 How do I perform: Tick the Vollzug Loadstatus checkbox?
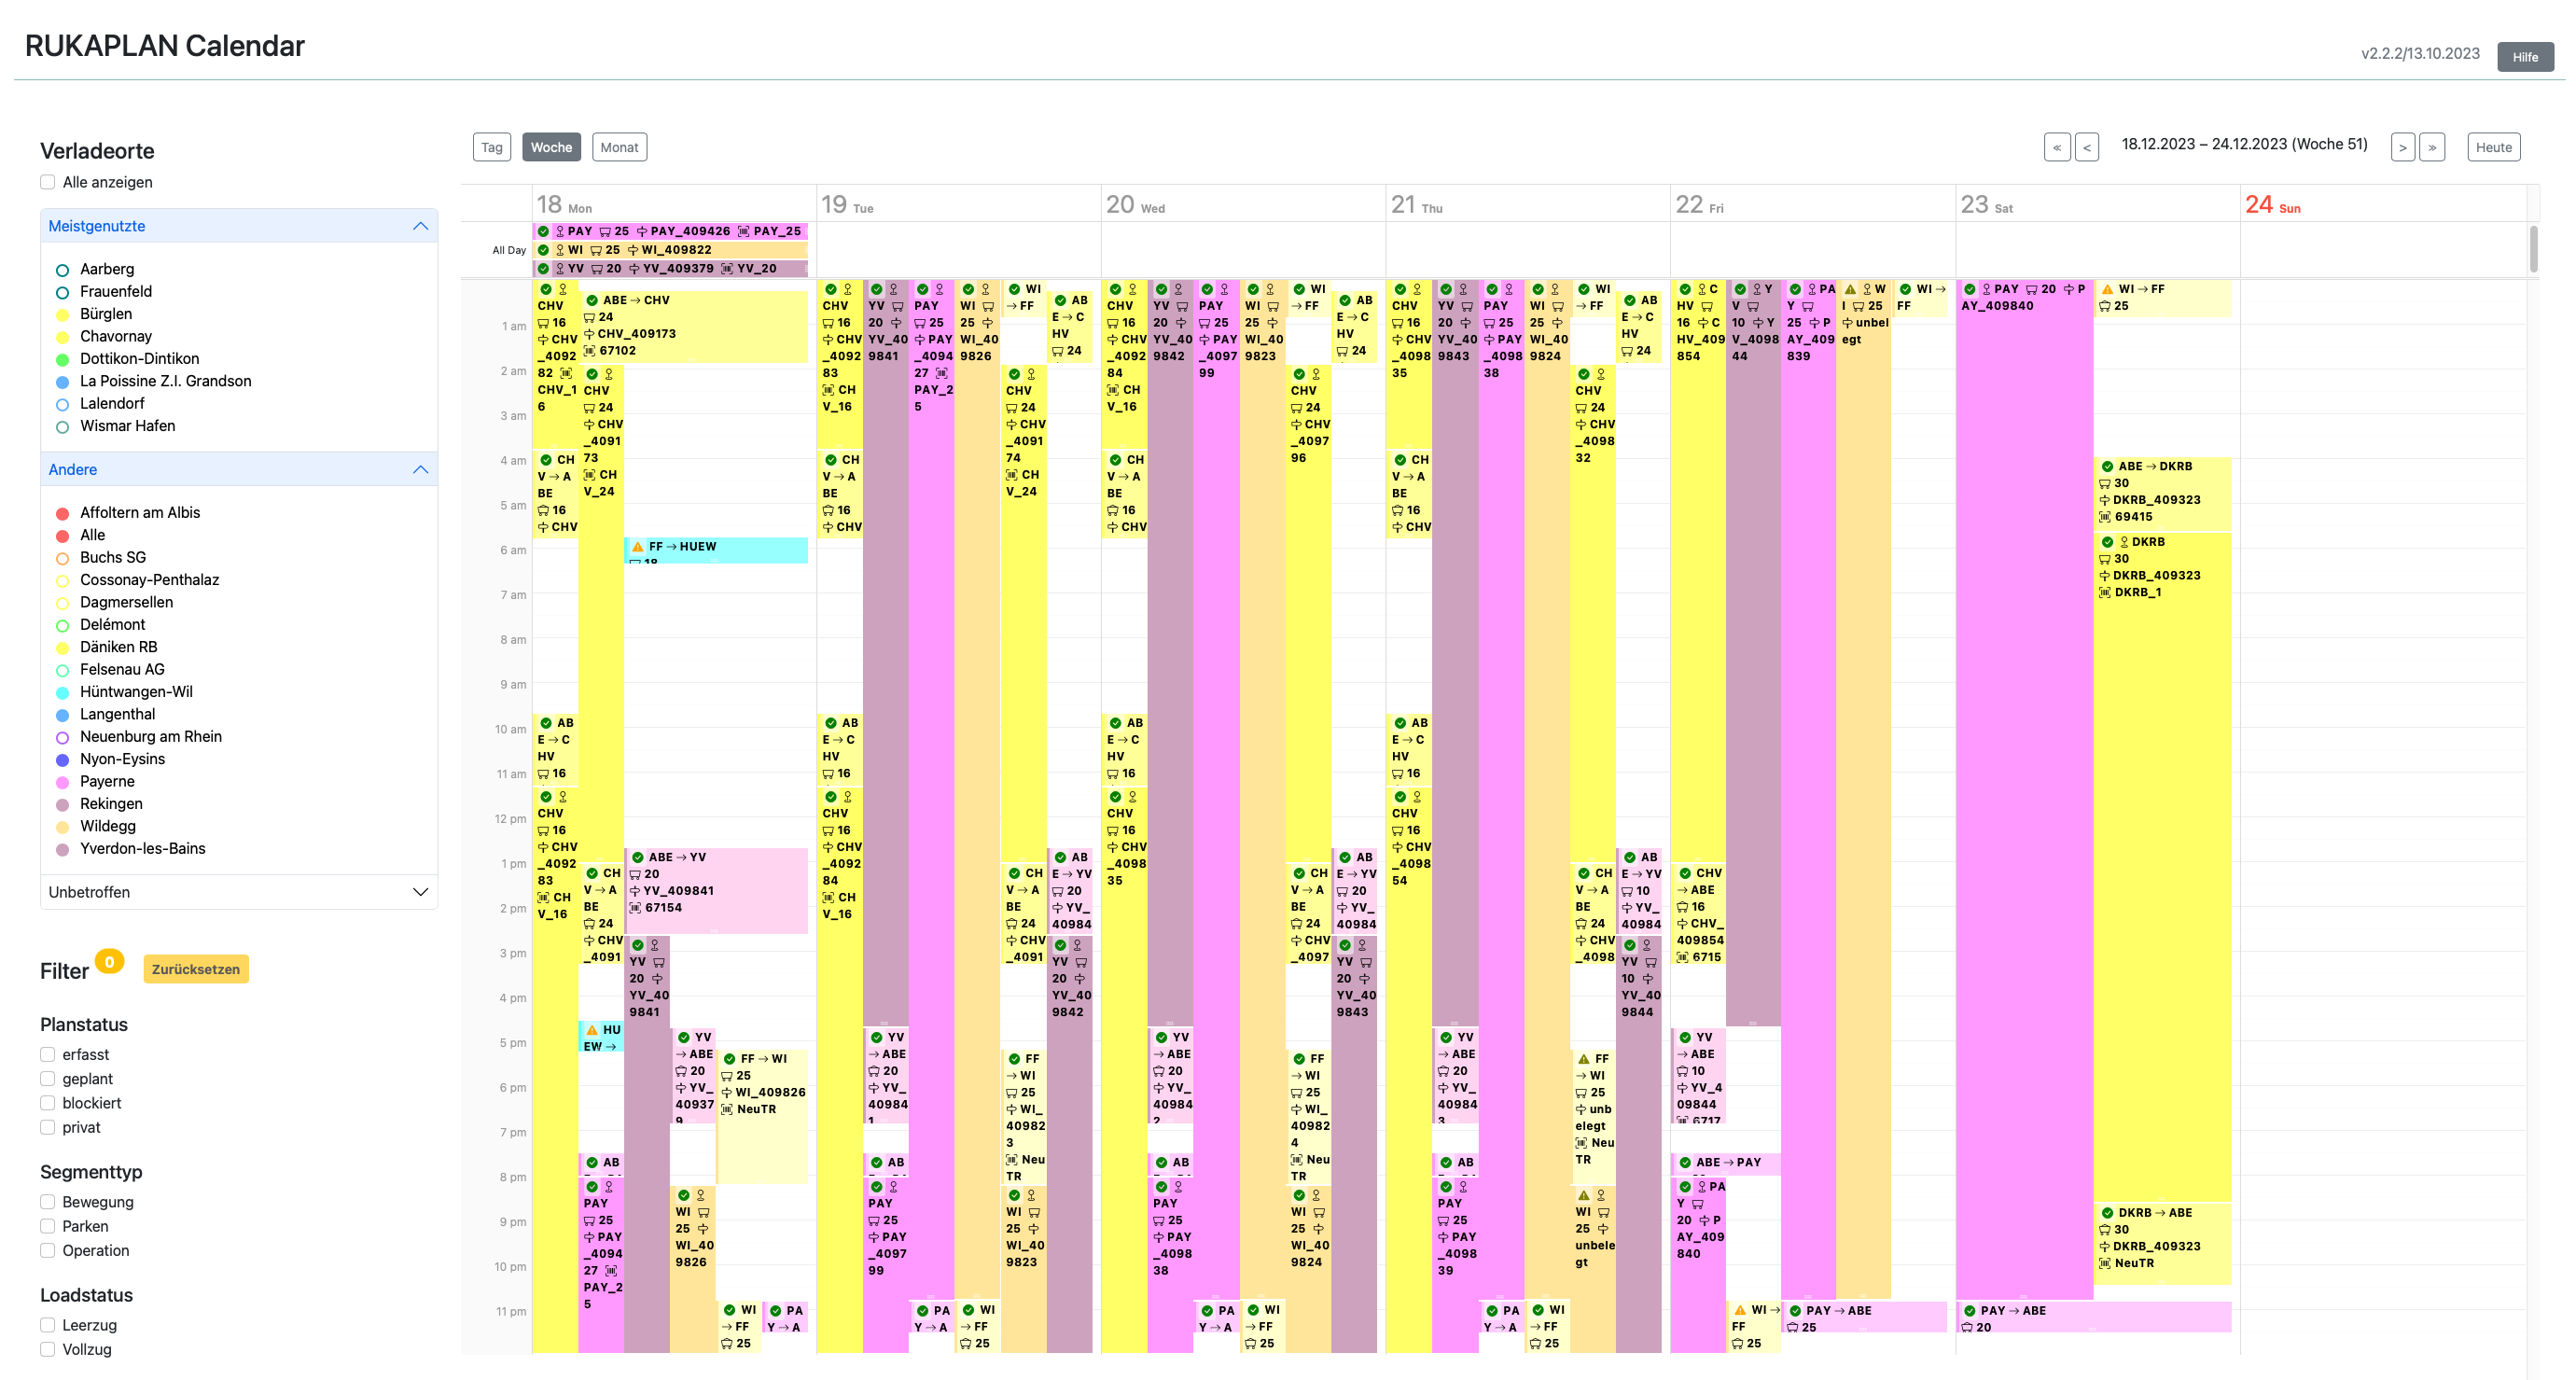pyautogui.click(x=48, y=1349)
